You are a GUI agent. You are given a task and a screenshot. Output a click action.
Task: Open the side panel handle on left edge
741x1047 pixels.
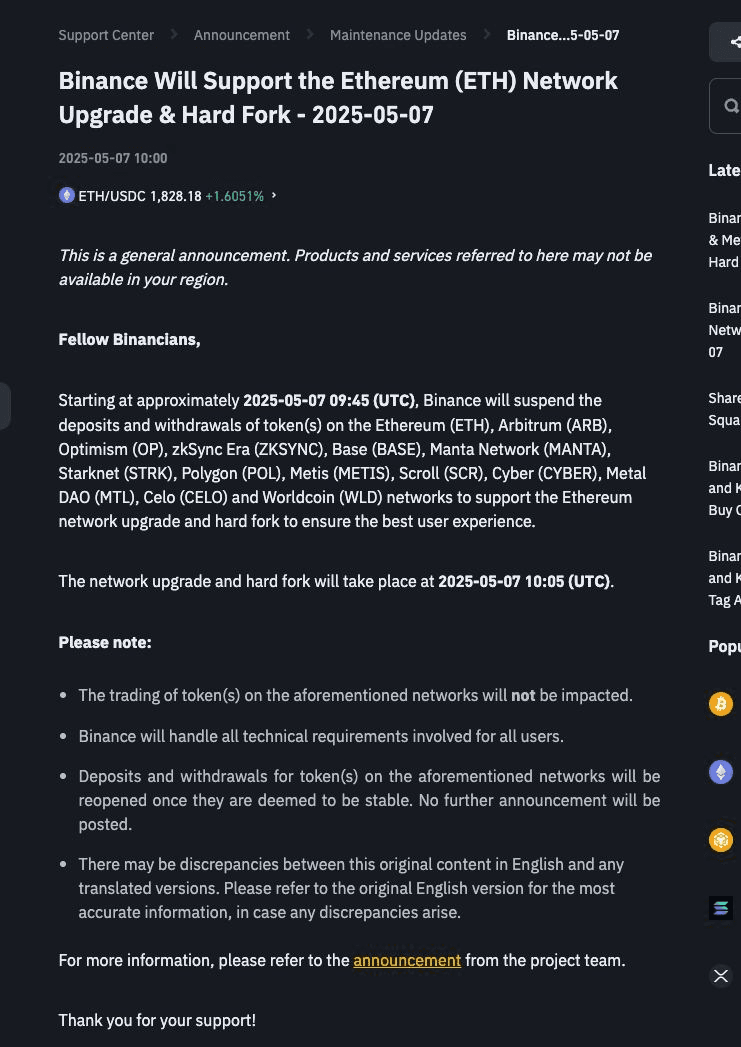click(5, 406)
